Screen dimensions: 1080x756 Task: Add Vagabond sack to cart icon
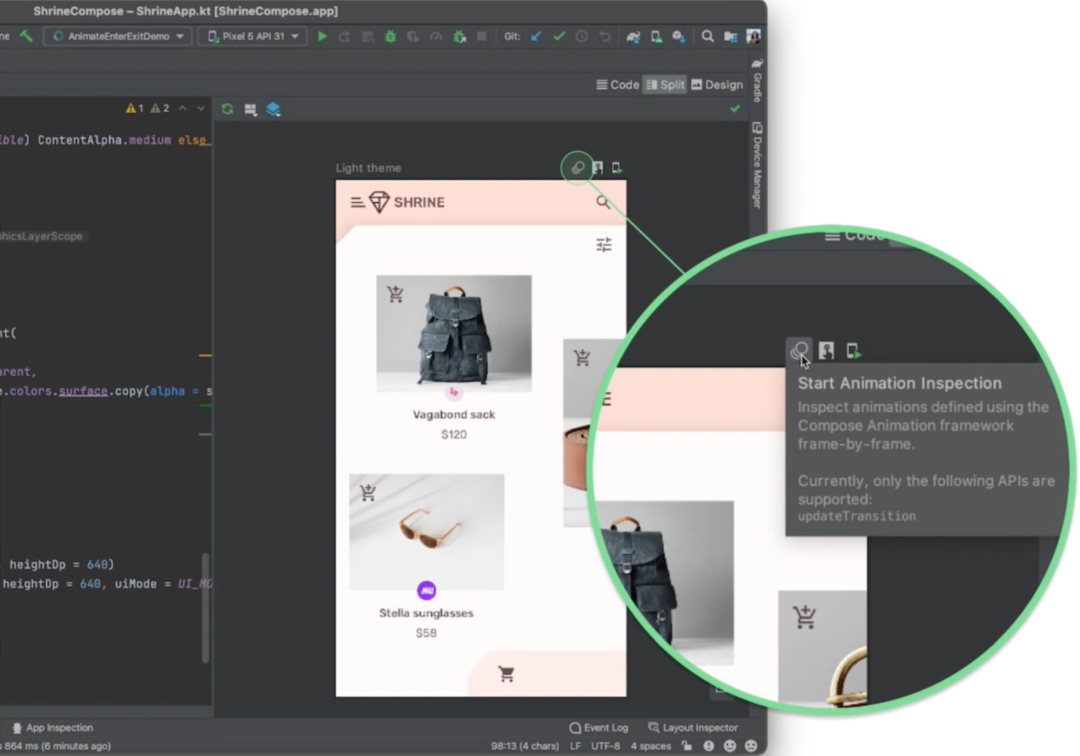(x=395, y=294)
